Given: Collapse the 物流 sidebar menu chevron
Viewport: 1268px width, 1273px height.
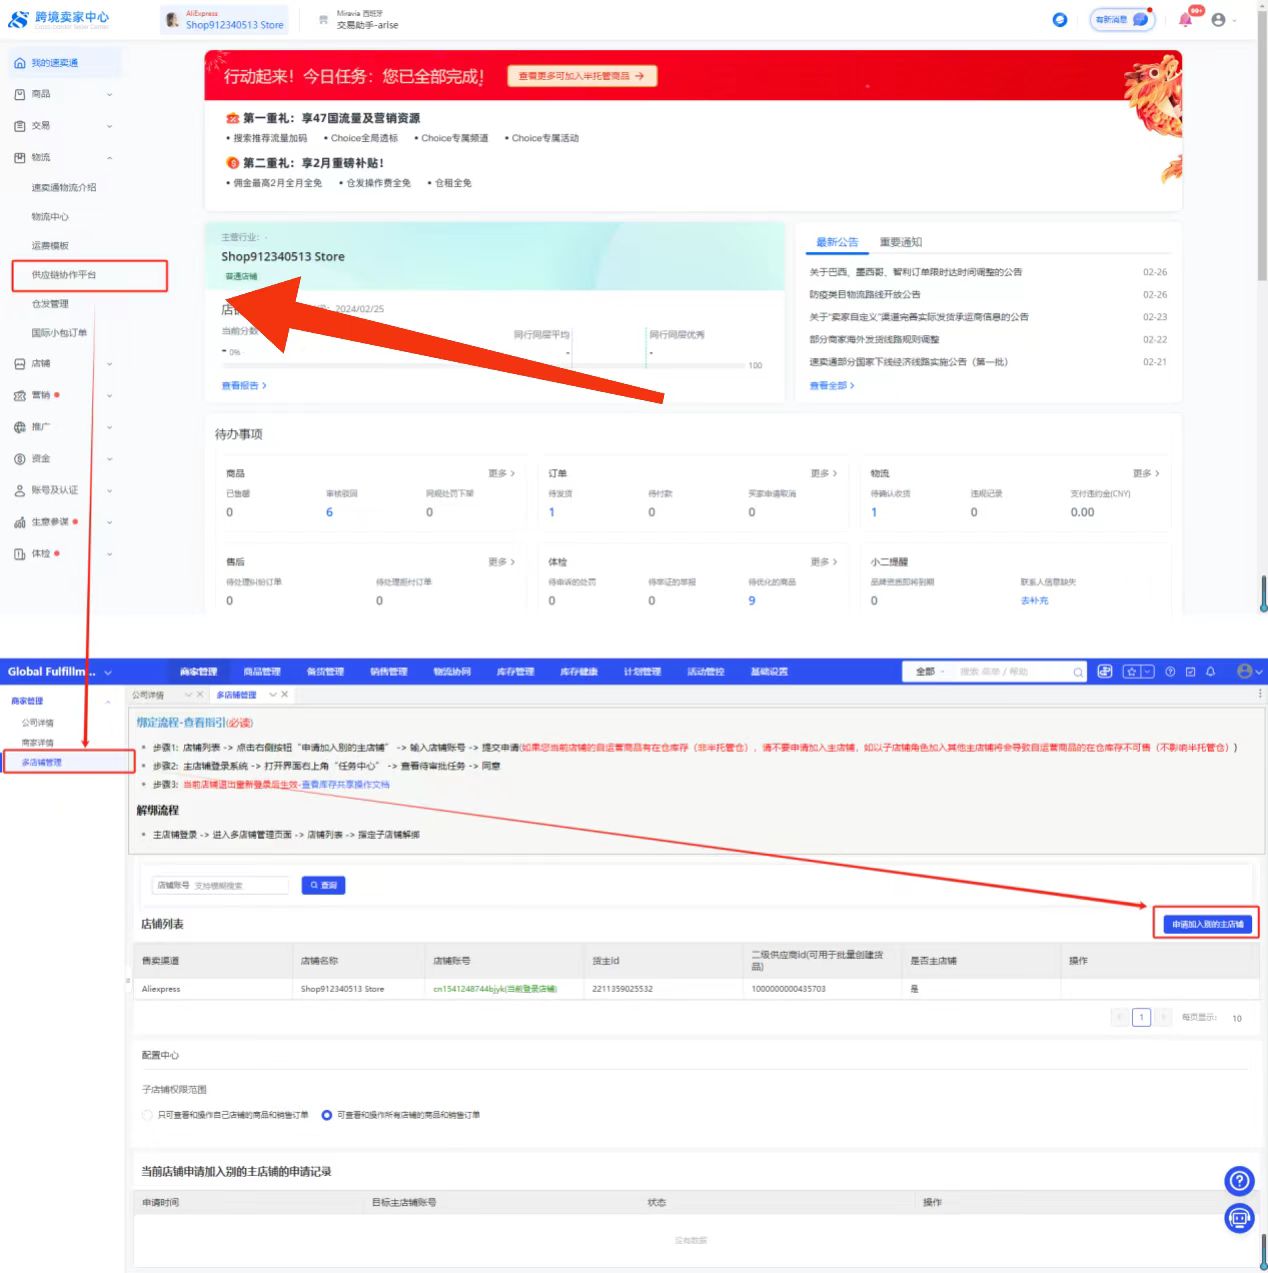Looking at the screenshot, I should pos(109,157).
